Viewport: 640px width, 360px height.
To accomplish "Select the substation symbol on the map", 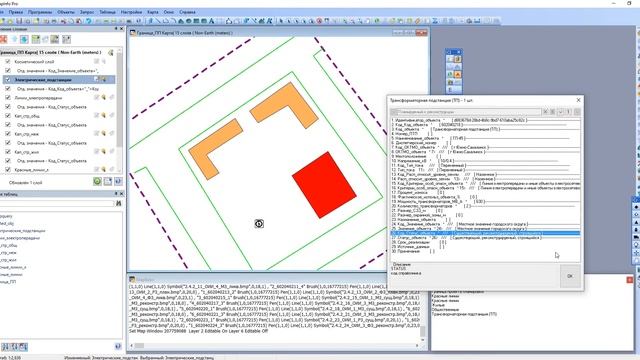I will pos(259,223).
